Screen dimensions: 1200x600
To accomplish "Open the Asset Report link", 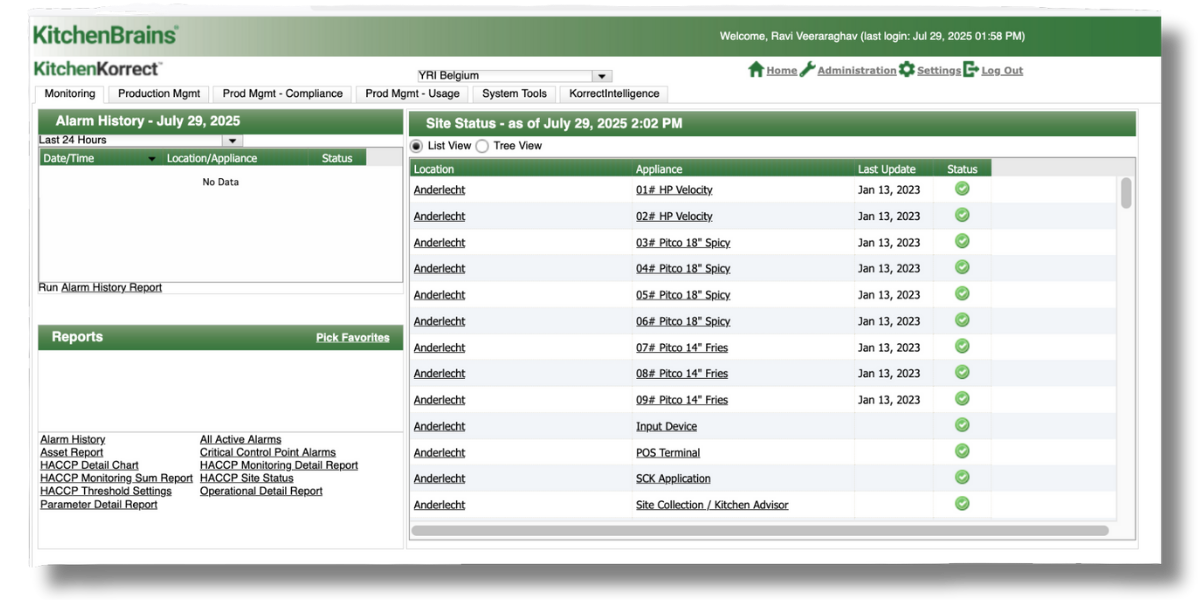I will tap(72, 453).
